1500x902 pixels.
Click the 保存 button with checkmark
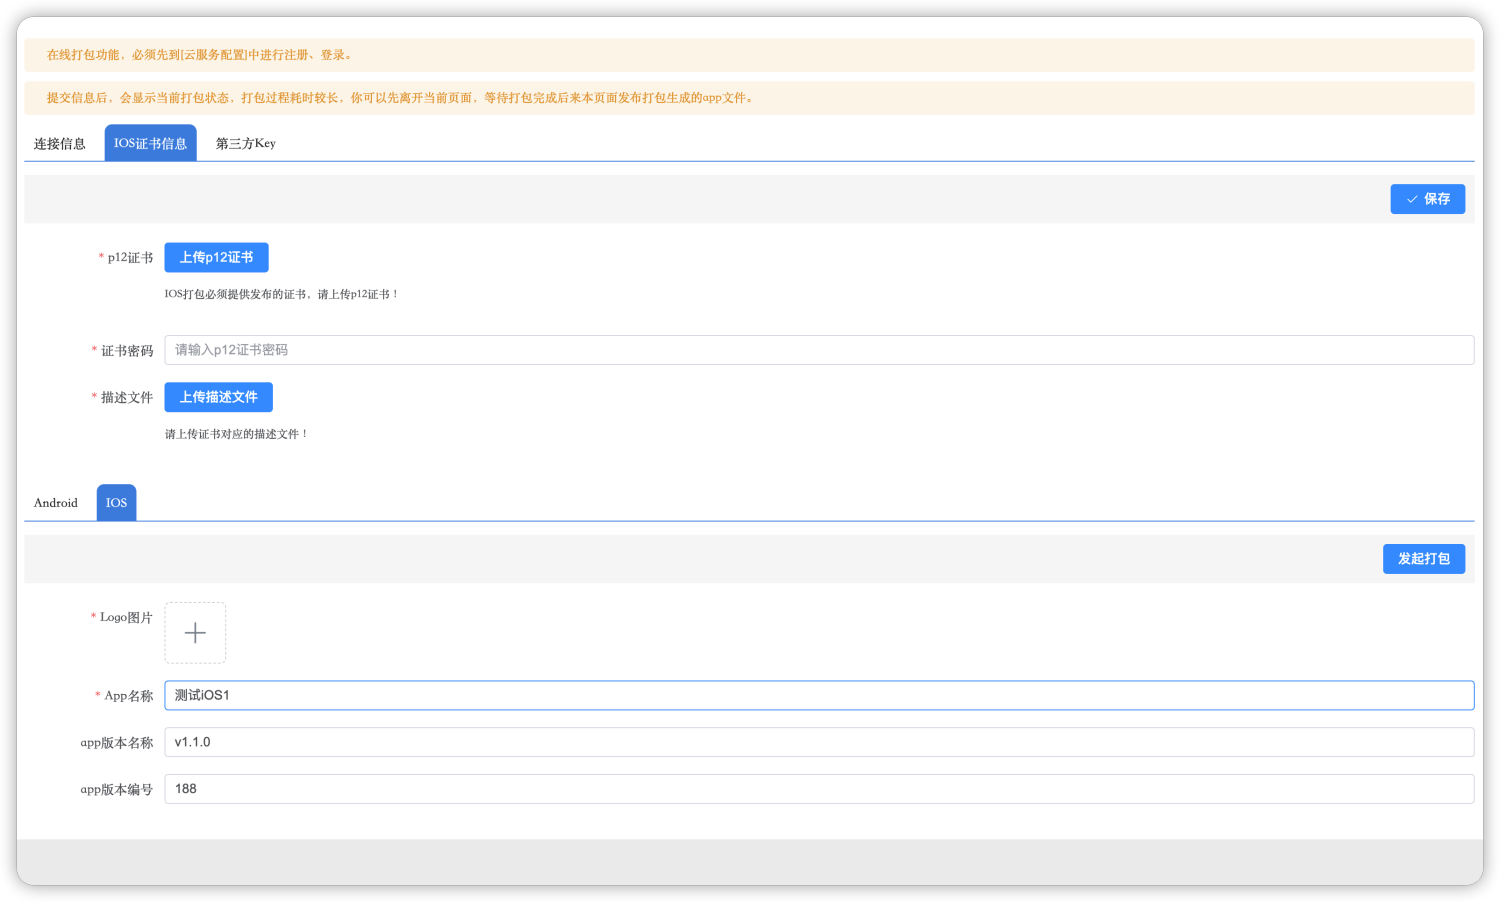(1427, 199)
